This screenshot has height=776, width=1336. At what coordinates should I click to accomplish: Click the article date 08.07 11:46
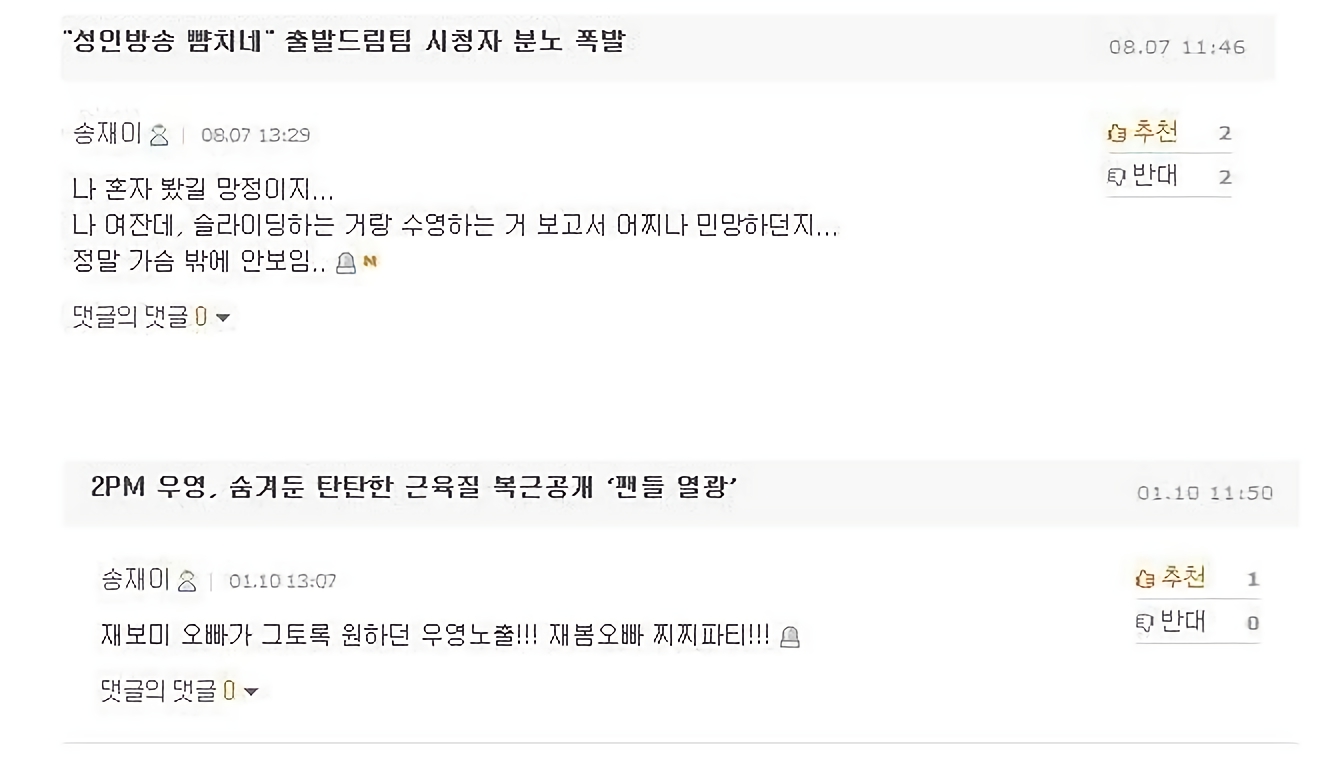(1177, 47)
